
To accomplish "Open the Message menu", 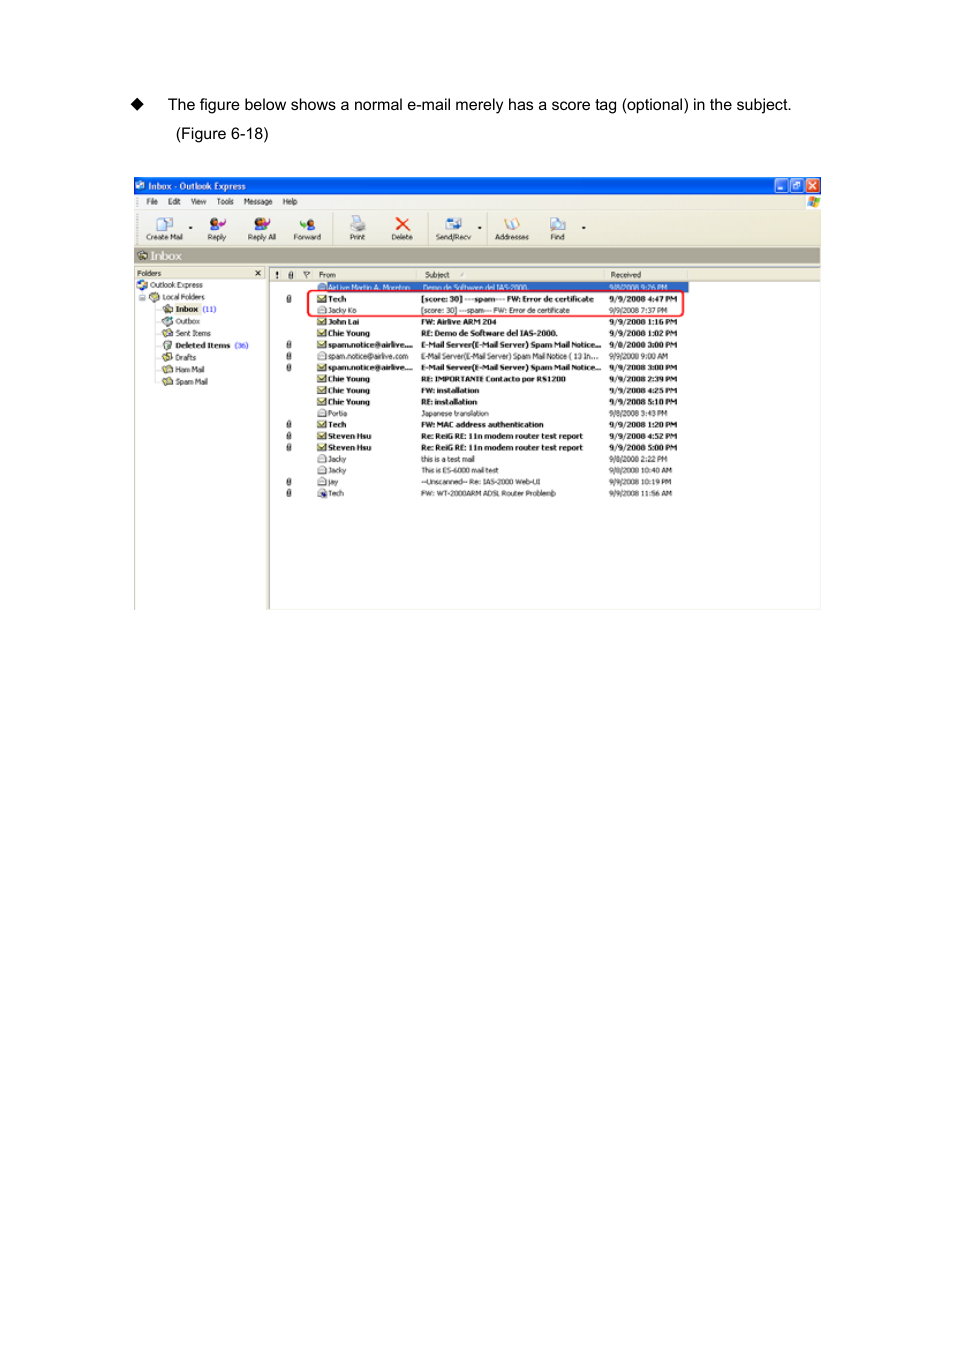I will pos(258,202).
